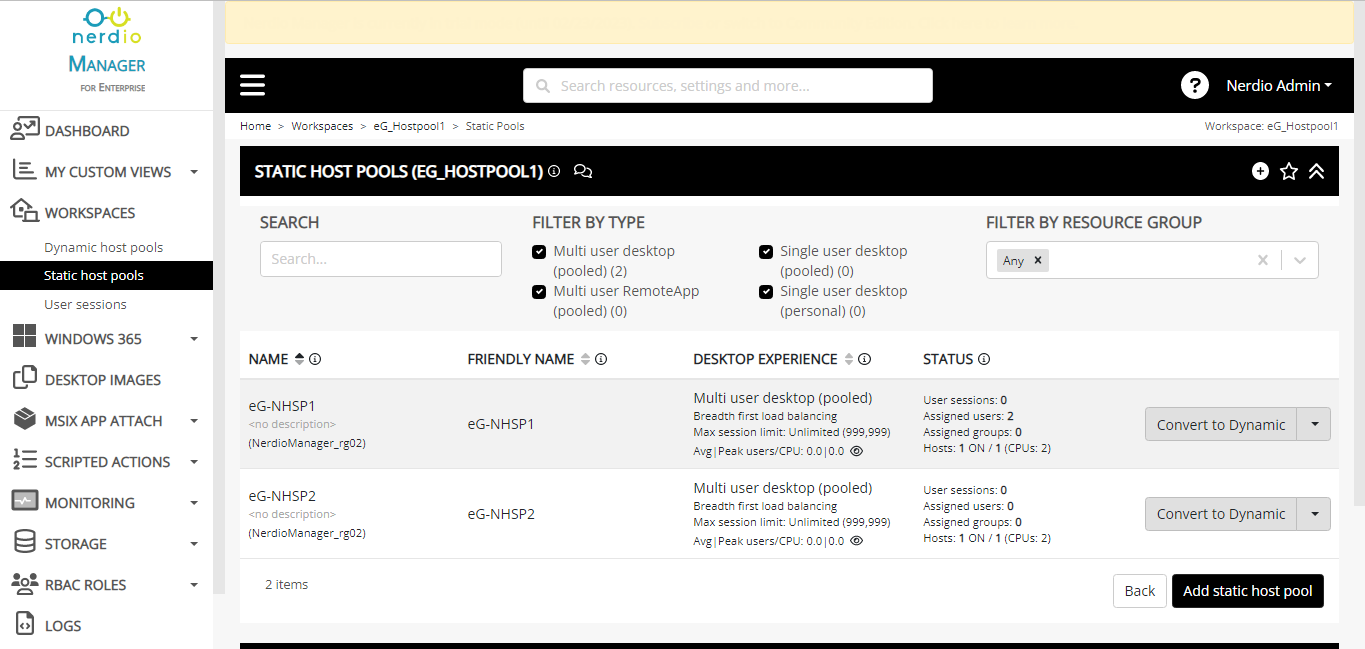Screen dimensions: 1365x649
Task: Select Static host pools menu item
Action: (x=106, y=275)
